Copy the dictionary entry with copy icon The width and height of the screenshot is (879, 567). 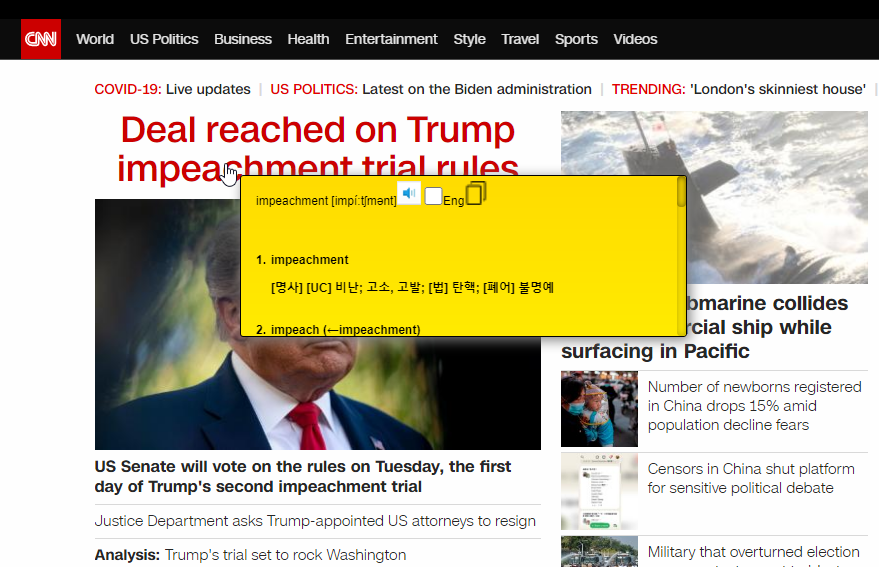pos(476,193)
